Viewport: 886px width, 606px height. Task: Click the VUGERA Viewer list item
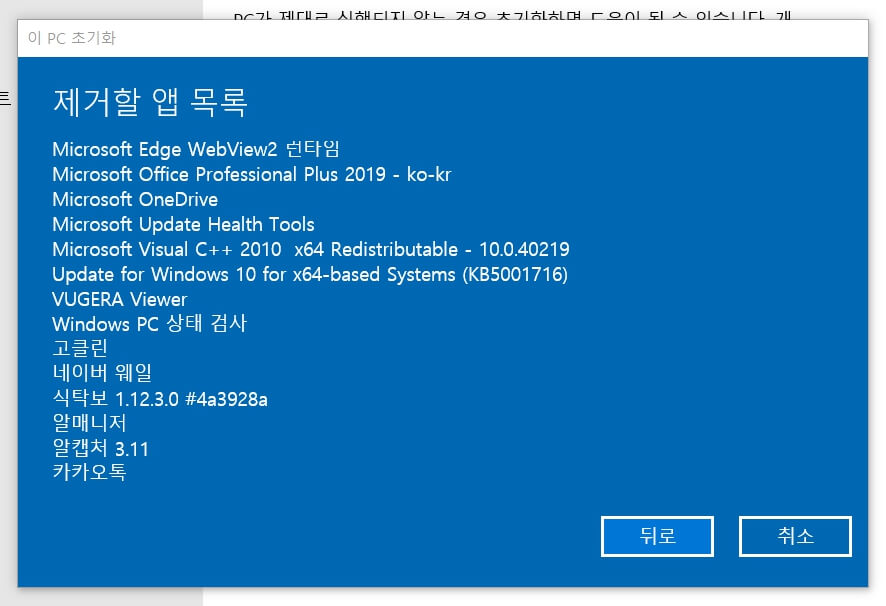click(119, 299)
